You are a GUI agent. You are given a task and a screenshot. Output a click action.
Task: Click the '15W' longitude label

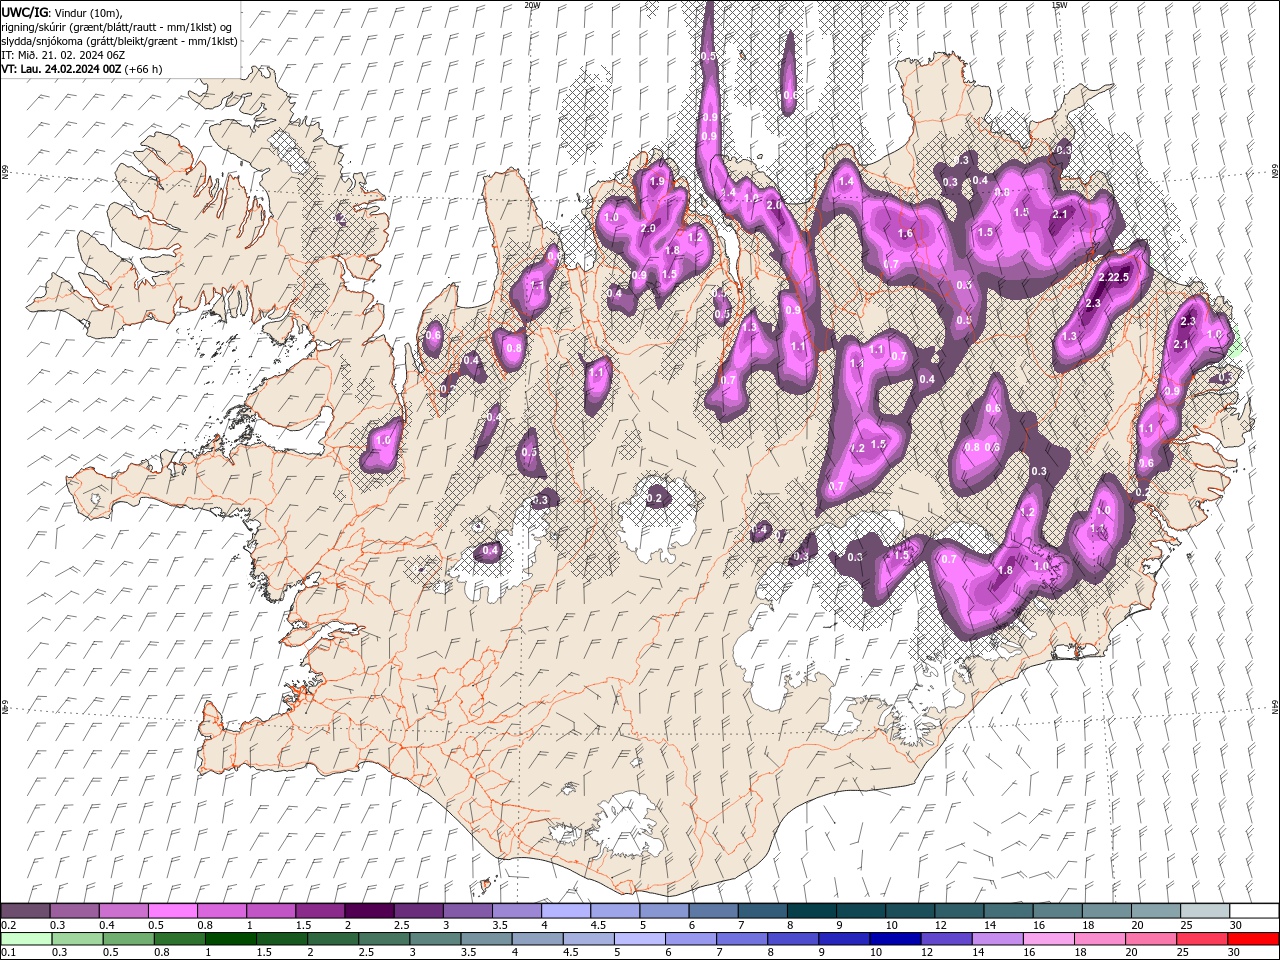click(x=1059, y=5)
